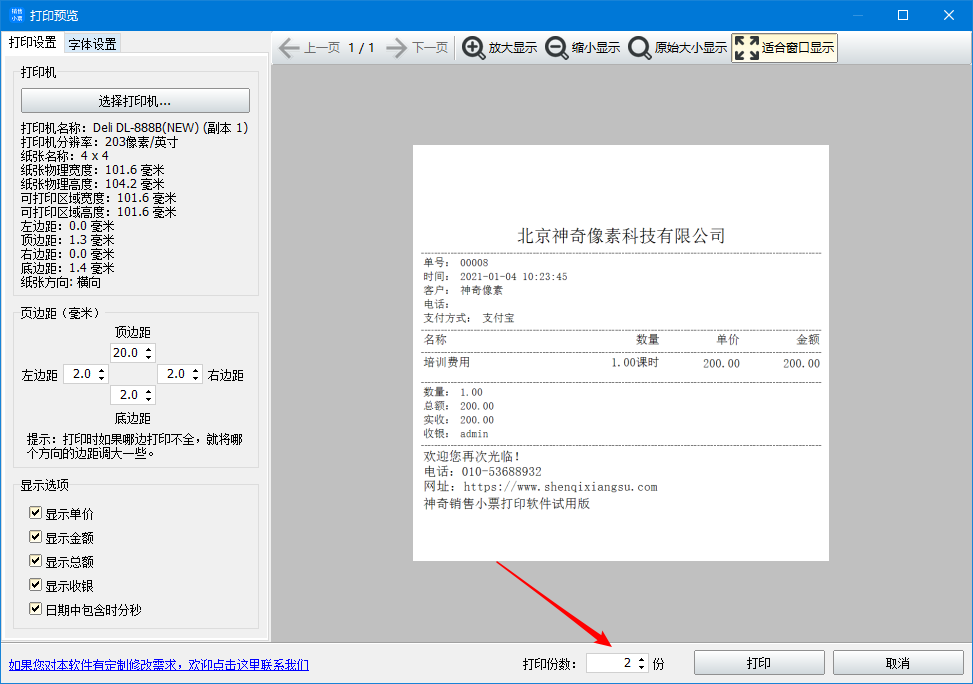Open 选择打印机 printer chooser
Viewport: 973px width, 684px height.
tap(135, 101)
